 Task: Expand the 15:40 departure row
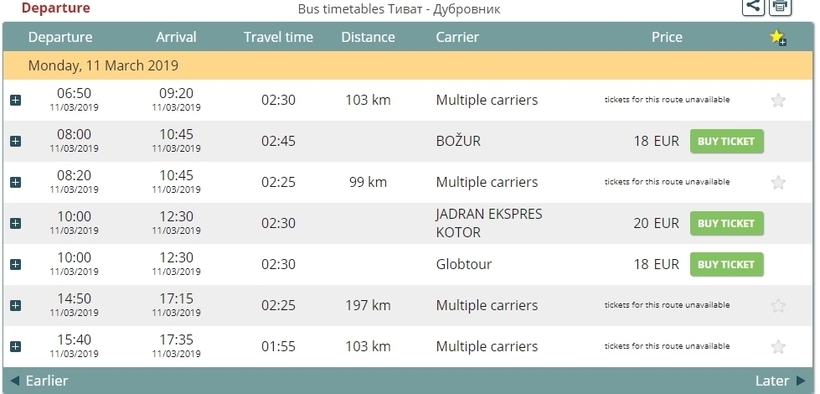click(16, 346)
